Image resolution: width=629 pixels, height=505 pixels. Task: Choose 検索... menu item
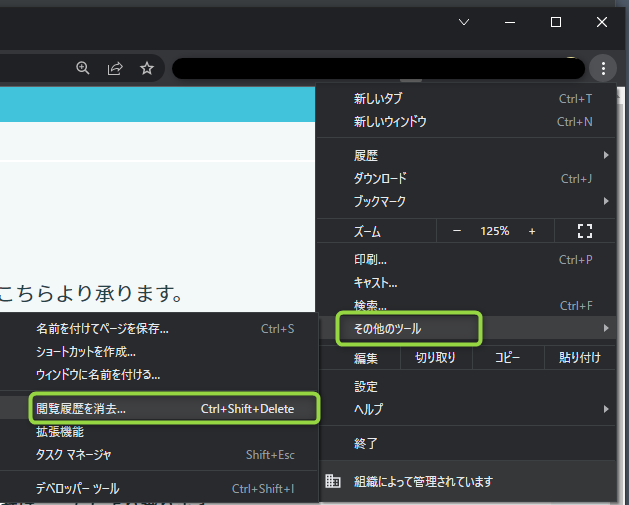[466, 306]
